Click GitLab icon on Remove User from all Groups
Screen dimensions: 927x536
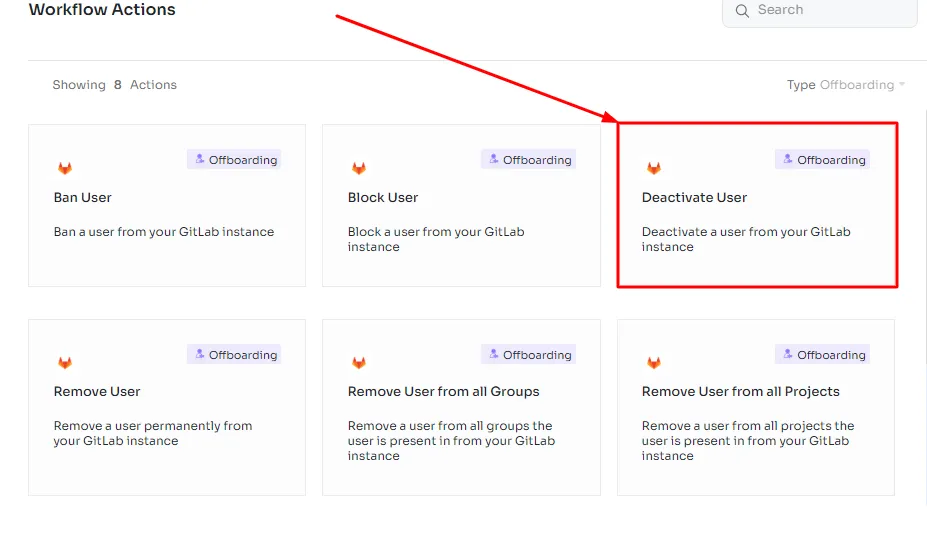click(359, 362)
